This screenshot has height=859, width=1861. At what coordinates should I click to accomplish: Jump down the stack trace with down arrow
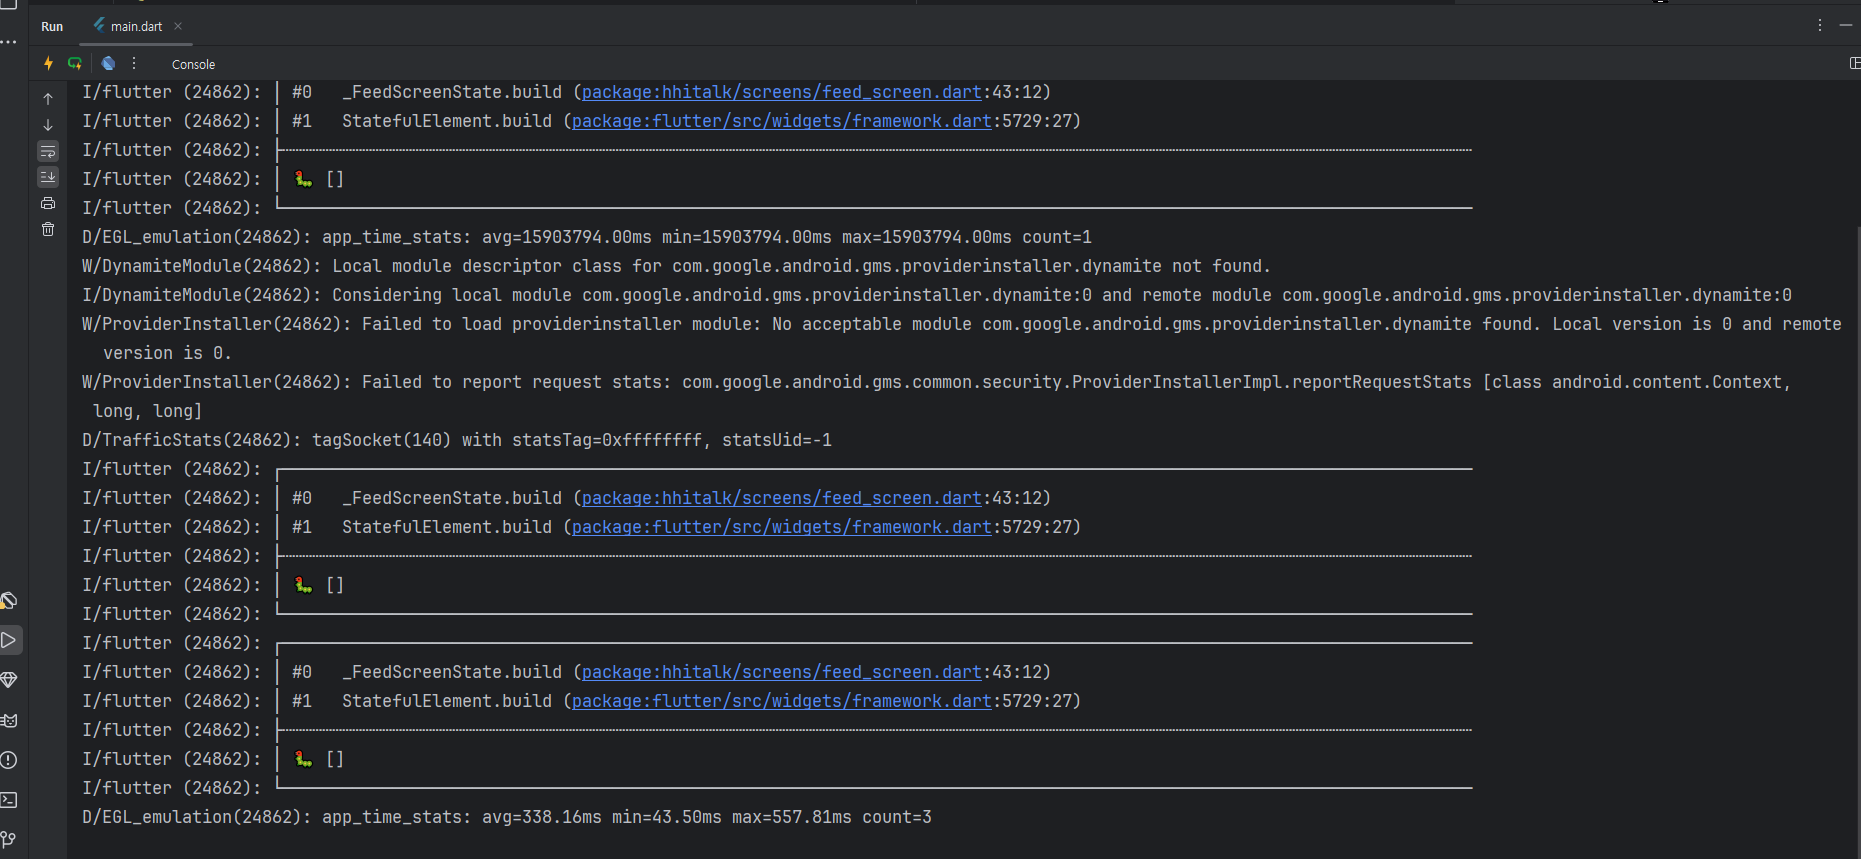coord(48,125)
